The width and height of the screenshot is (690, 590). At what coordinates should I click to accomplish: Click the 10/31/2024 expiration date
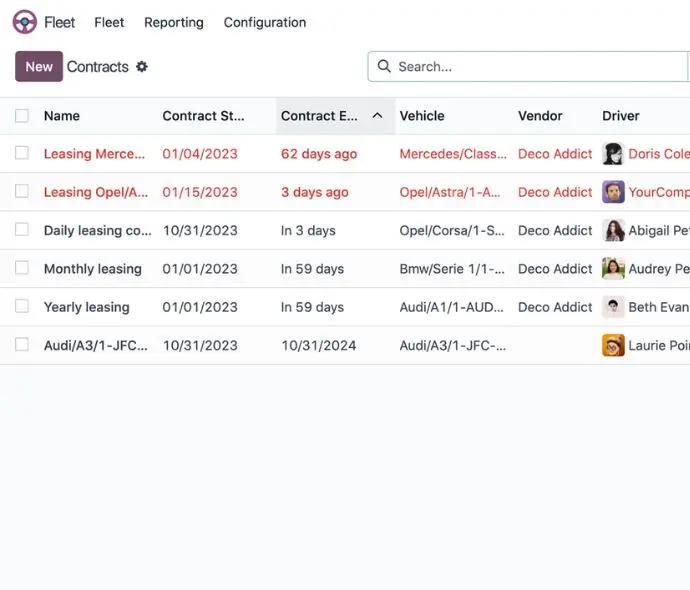tap(319, 345)
